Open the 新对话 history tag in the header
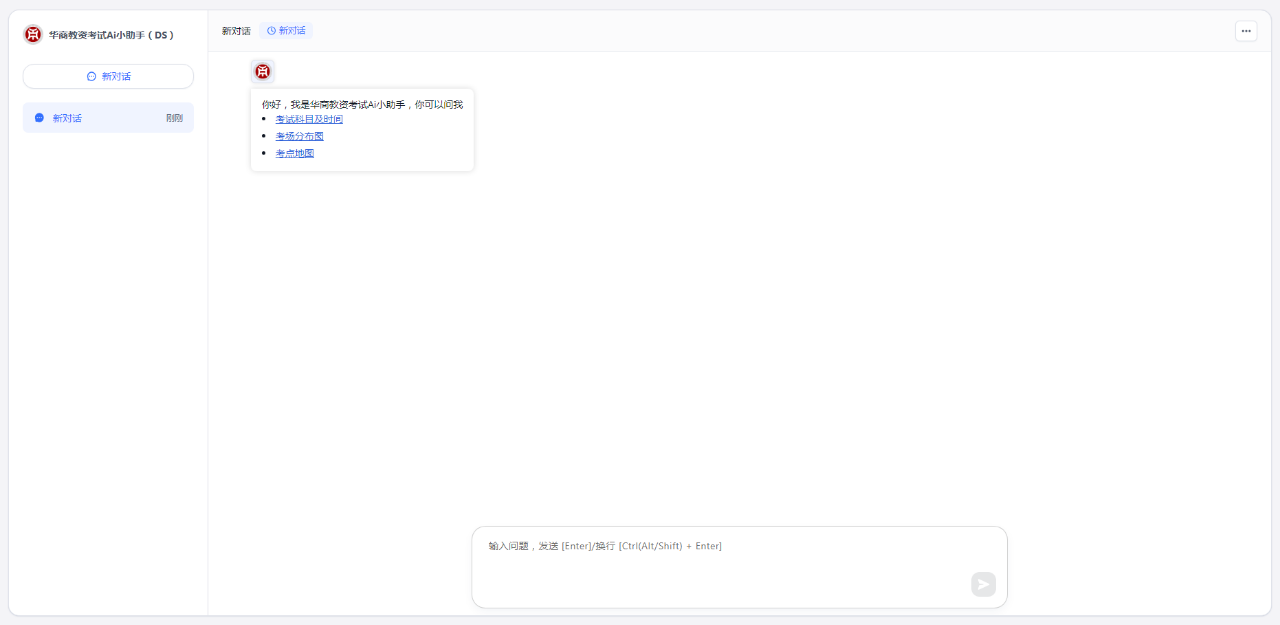This screenshot has width=1280, height=625. coord(286,31)
